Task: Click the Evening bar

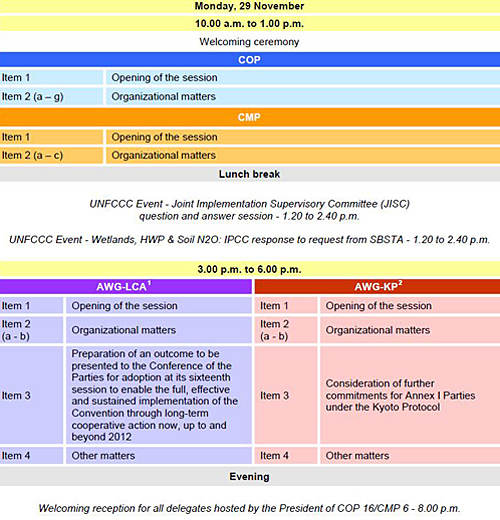Action: 250,477
